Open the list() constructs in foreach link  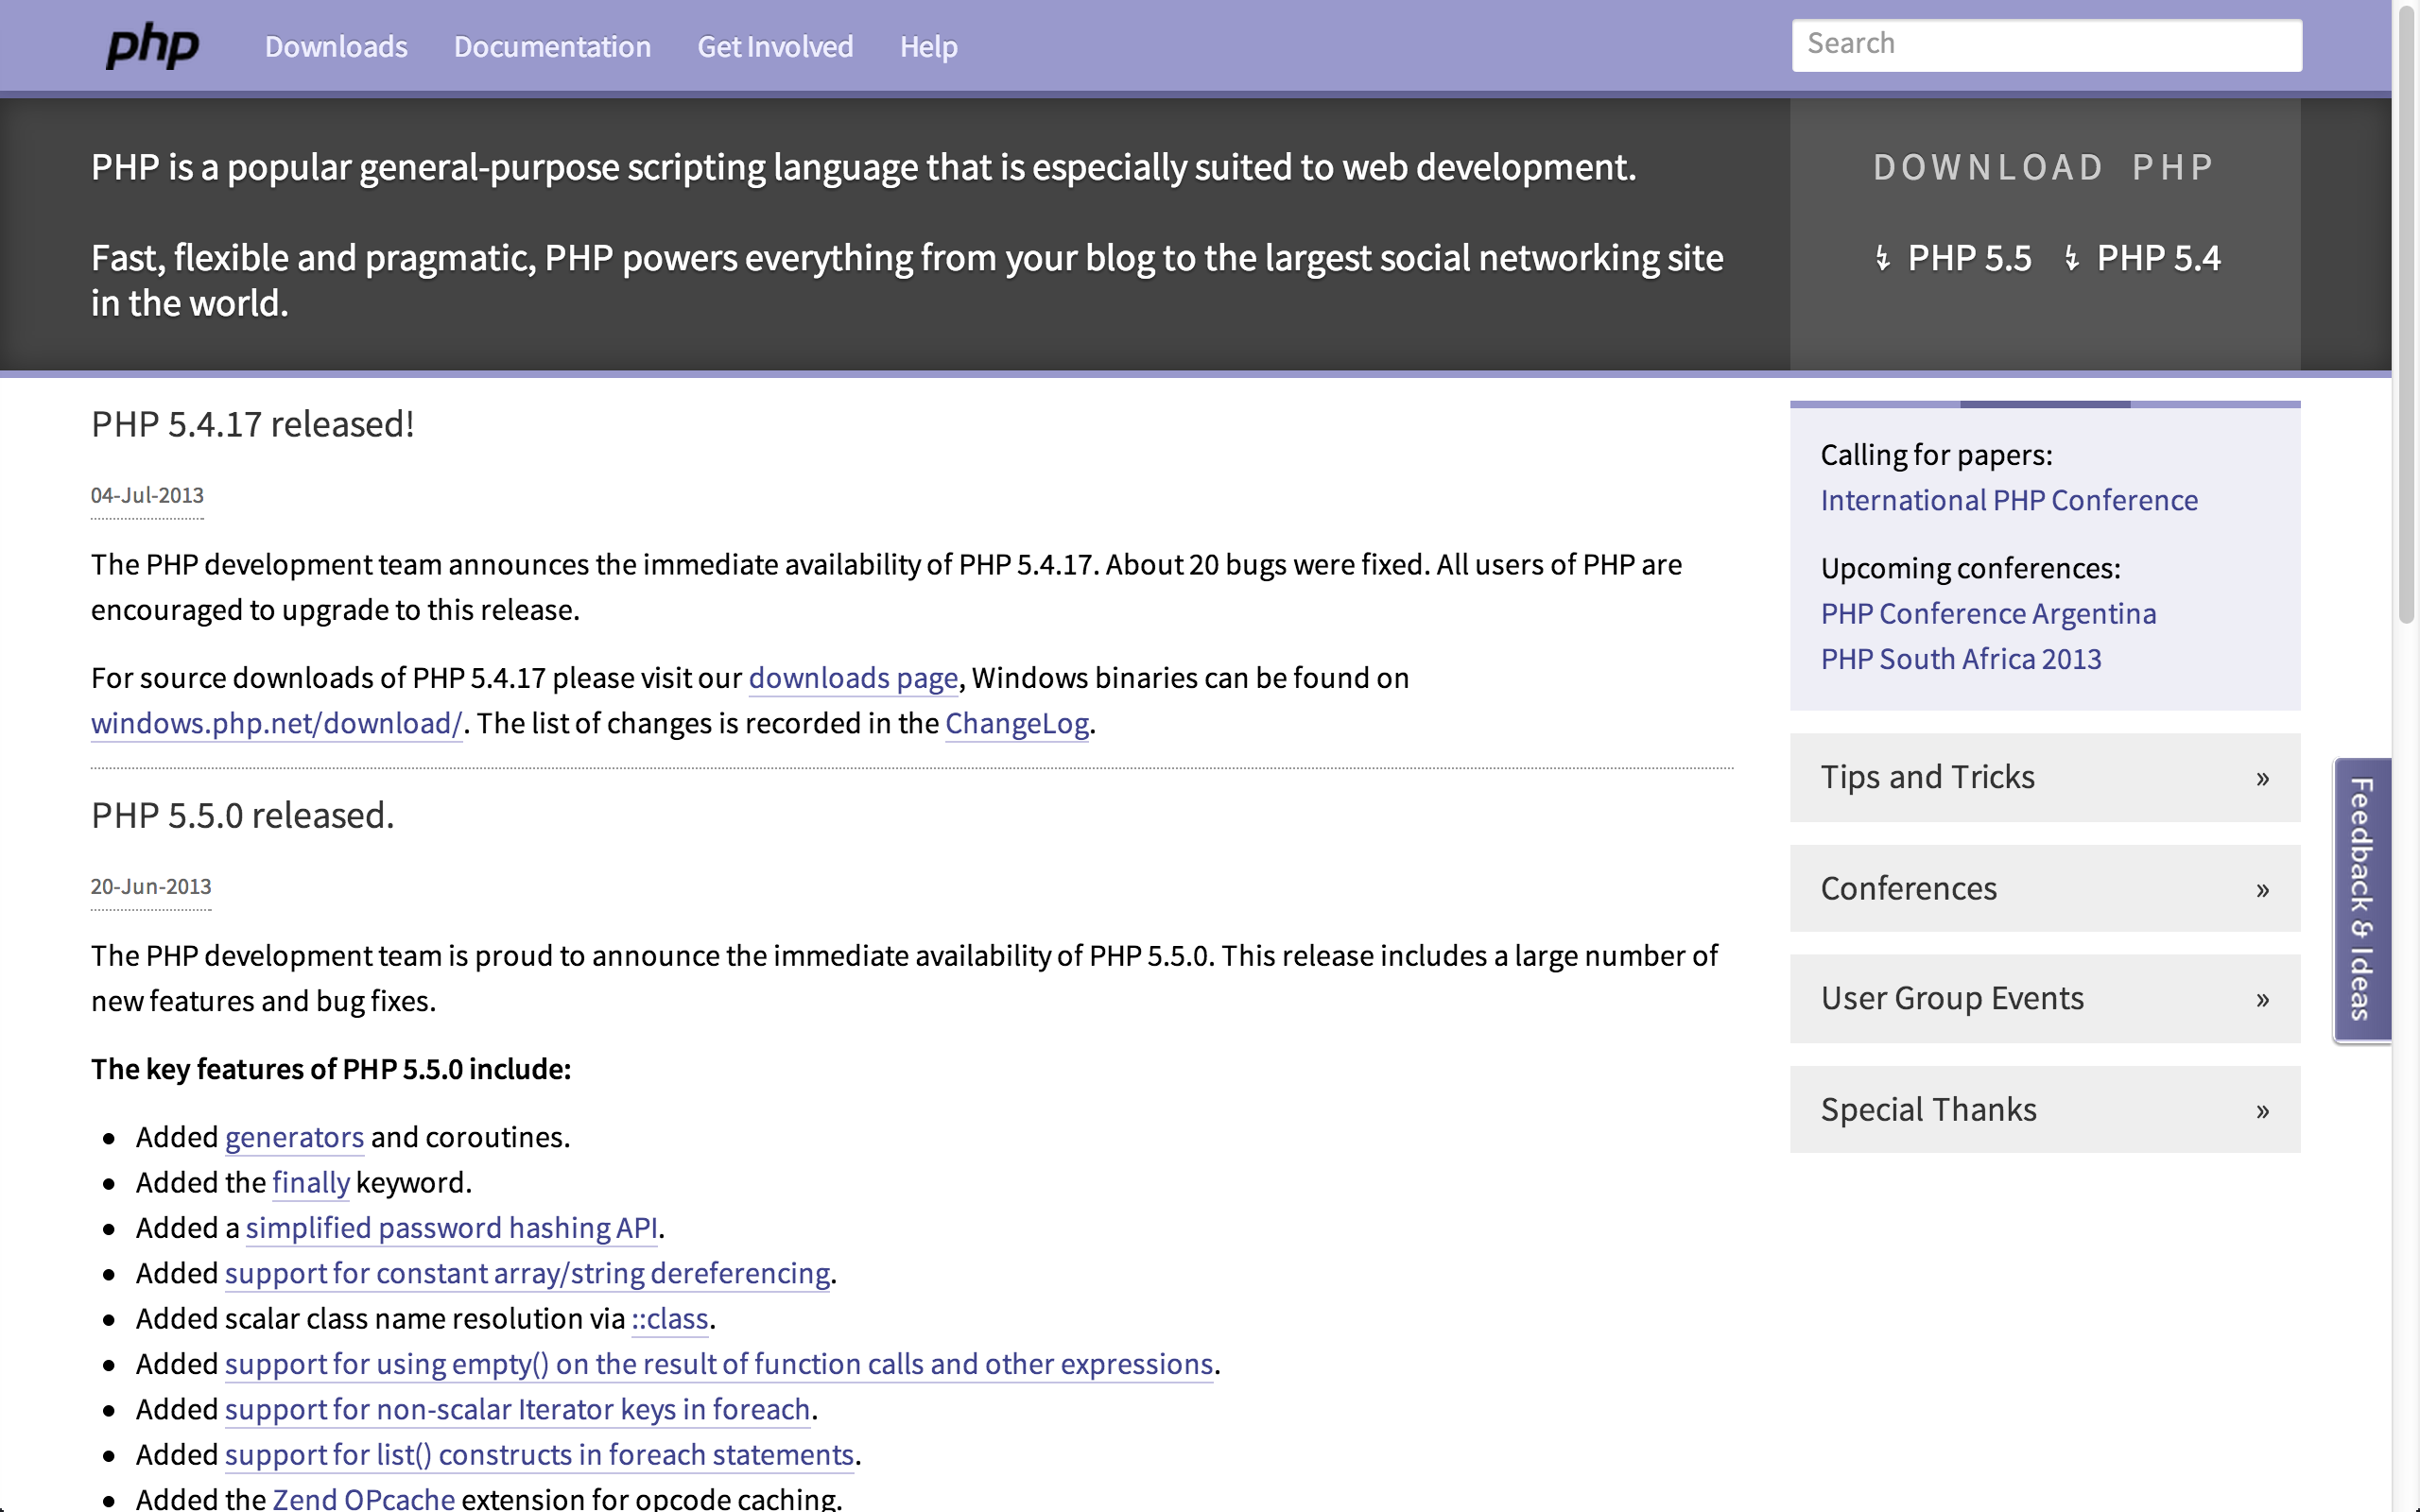tap(539, 1454)
